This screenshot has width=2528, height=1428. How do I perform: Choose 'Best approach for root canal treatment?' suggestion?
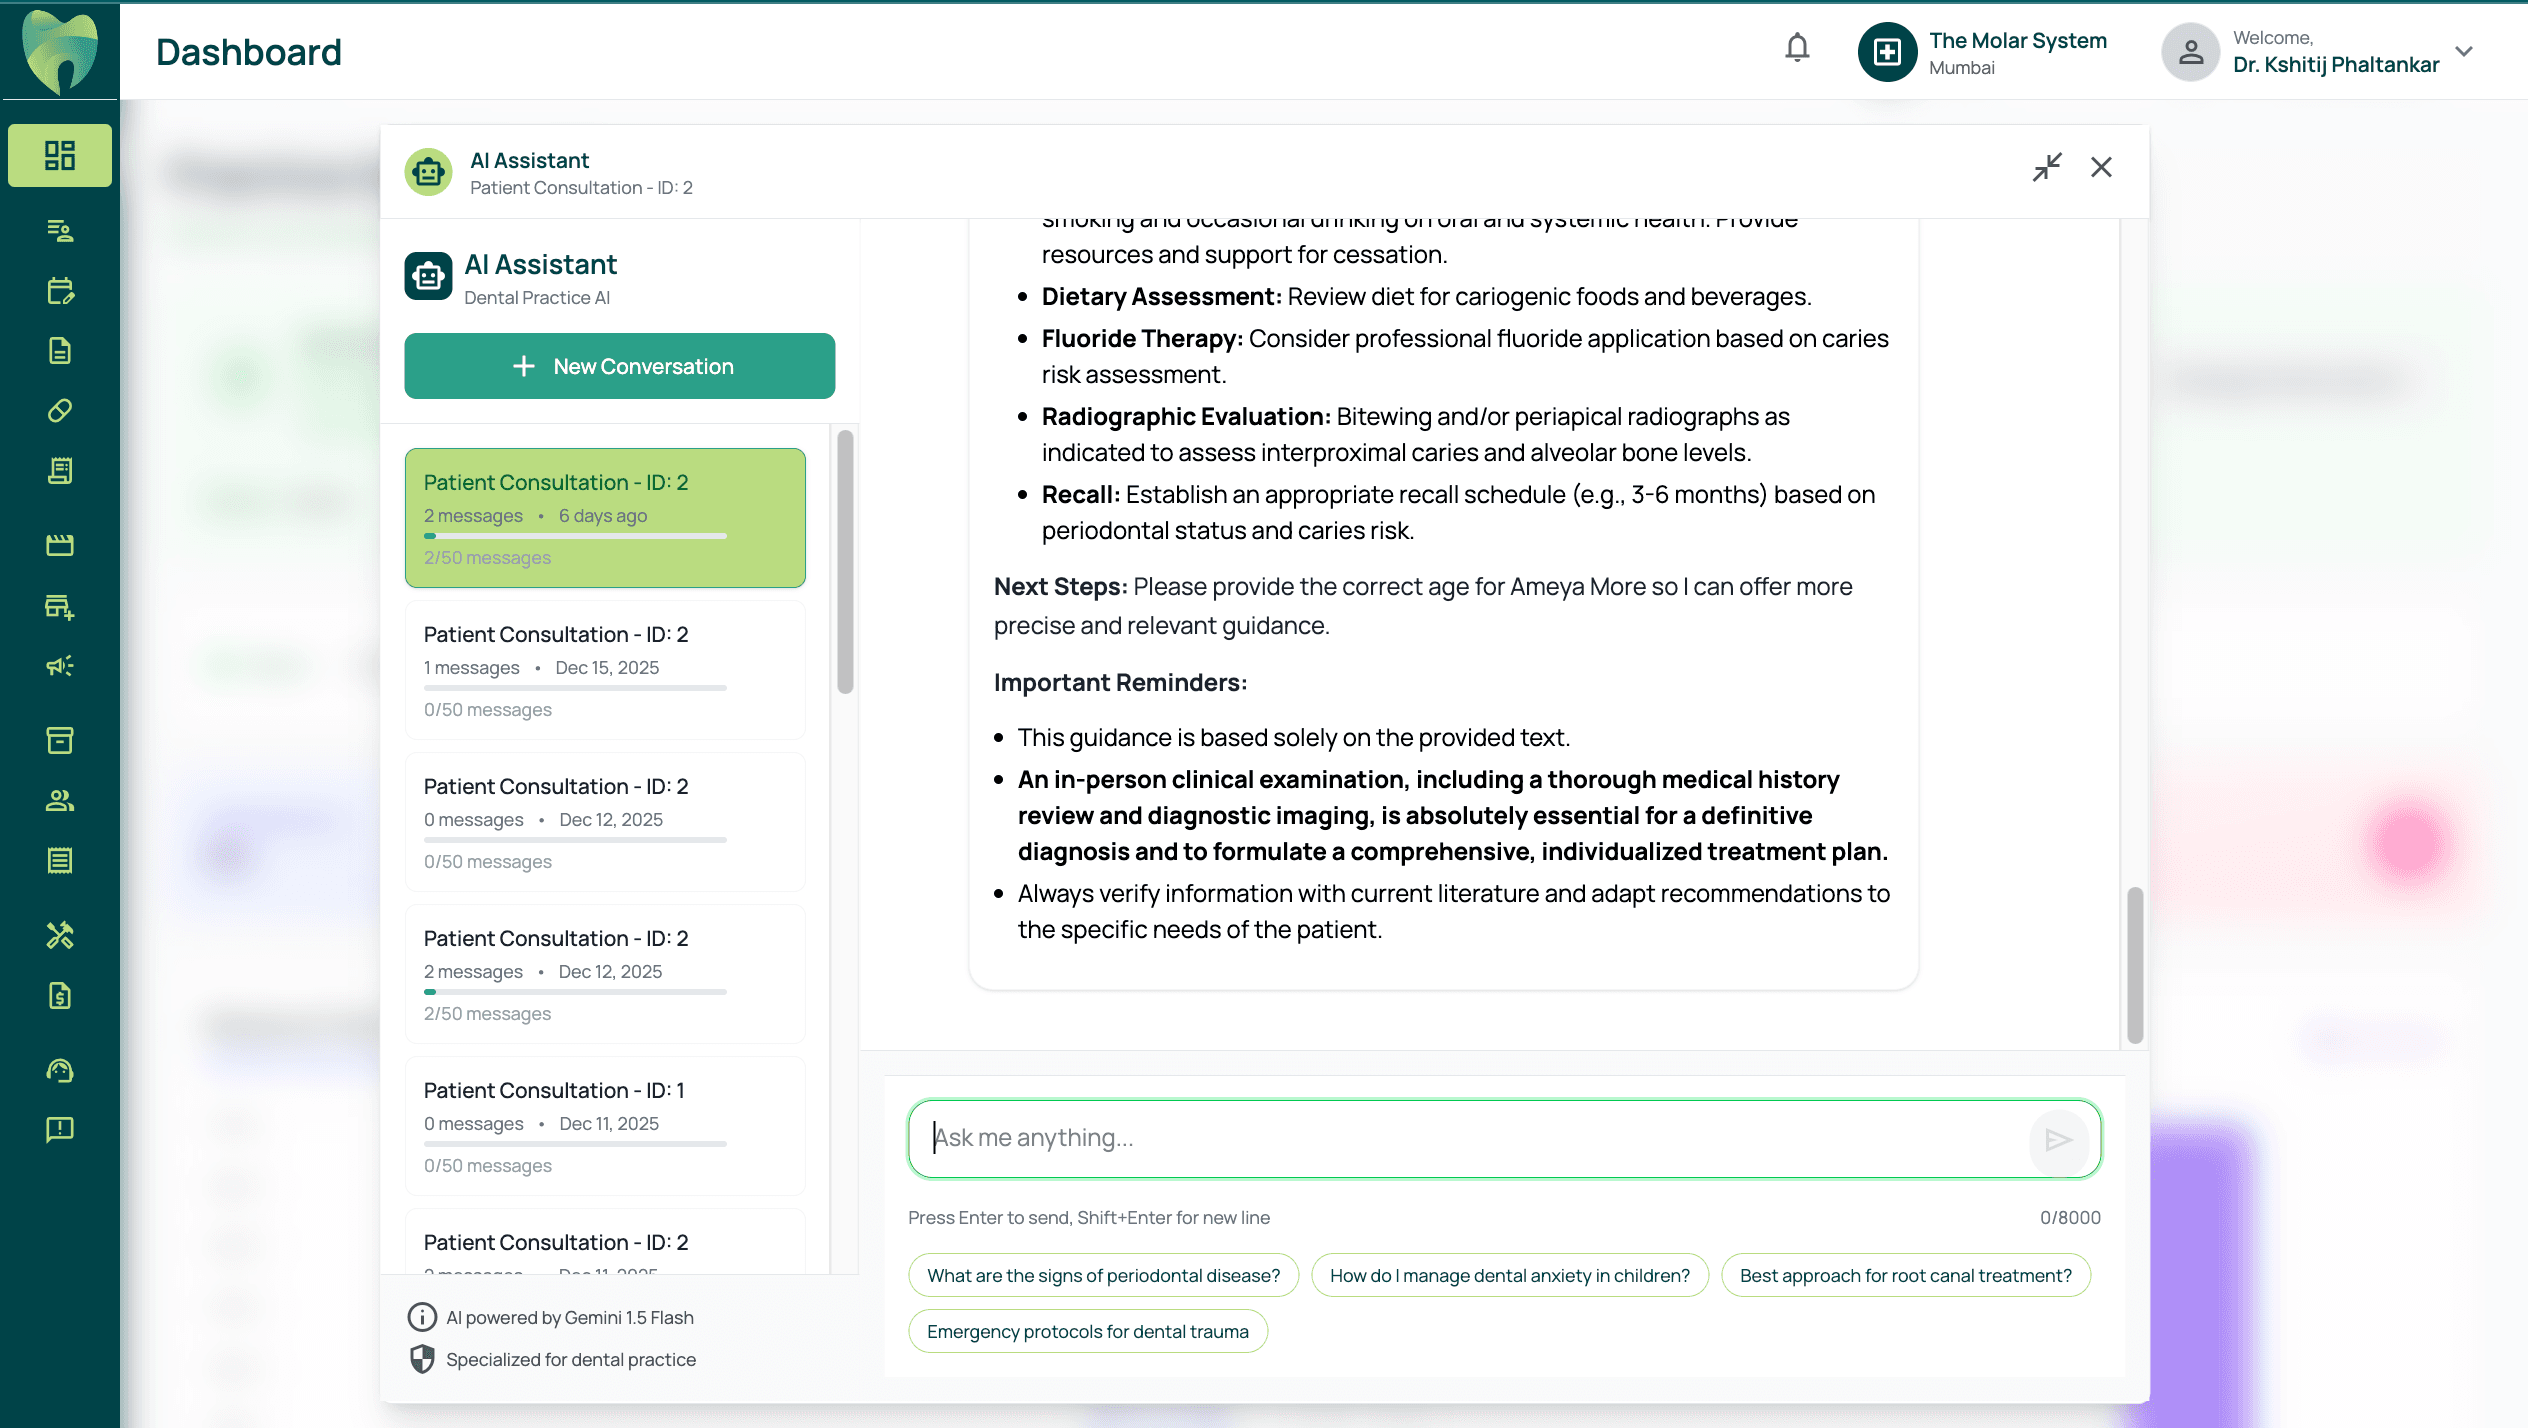click(1905, 1275)
